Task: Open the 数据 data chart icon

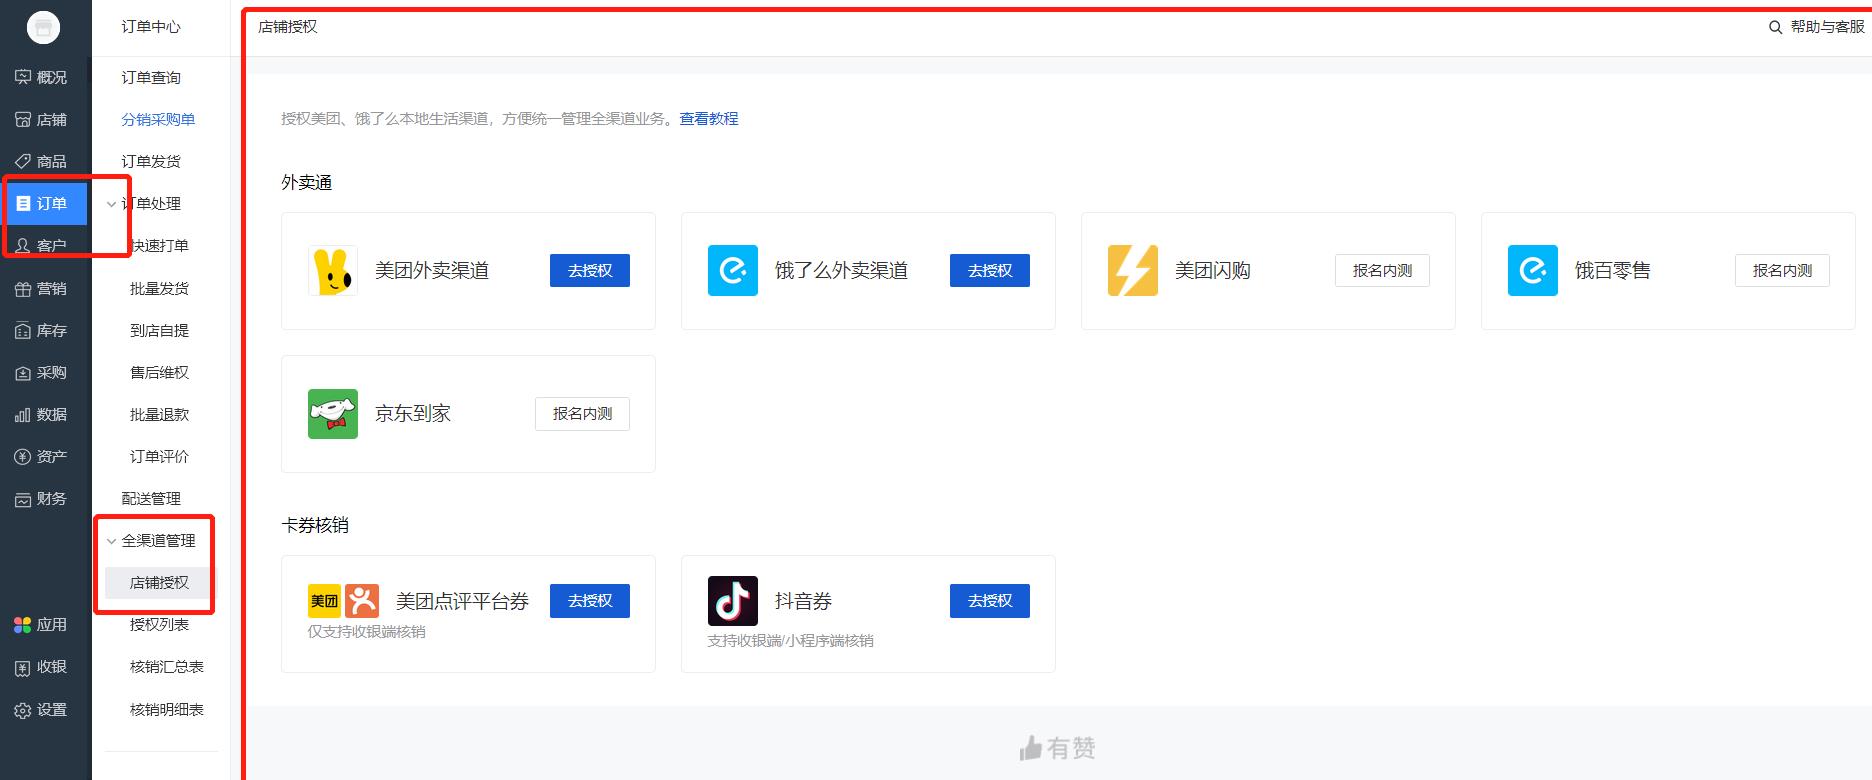Action: point(23,415)
